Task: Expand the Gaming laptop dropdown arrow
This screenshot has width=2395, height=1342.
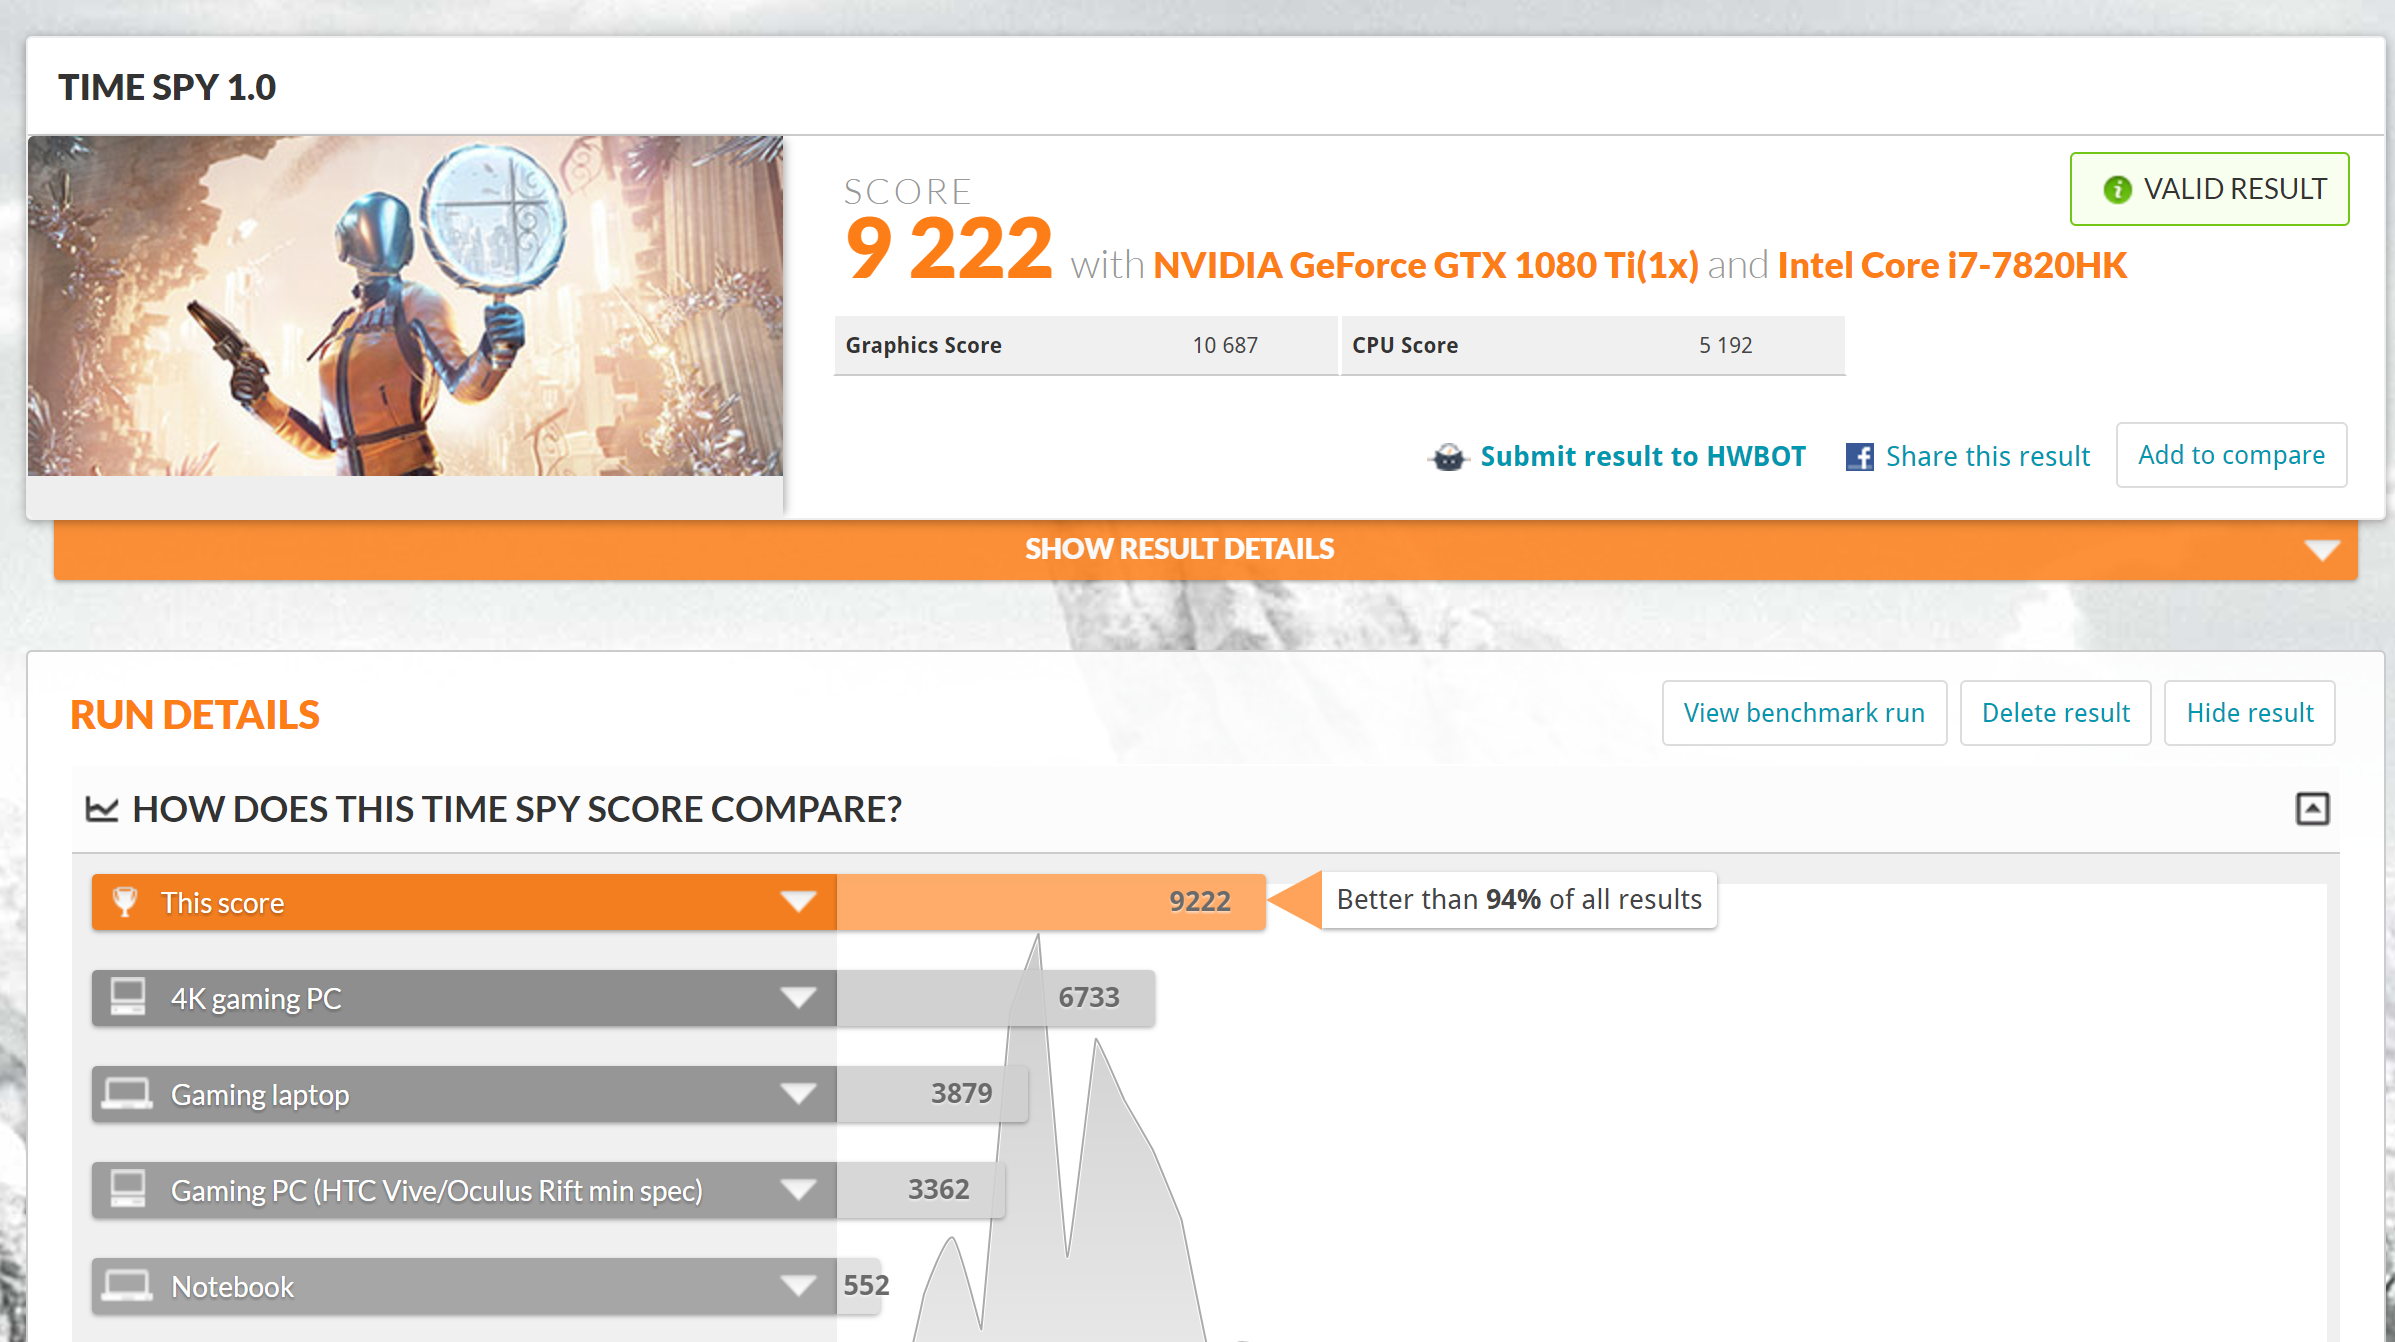Action: (x=798, y=1093)
